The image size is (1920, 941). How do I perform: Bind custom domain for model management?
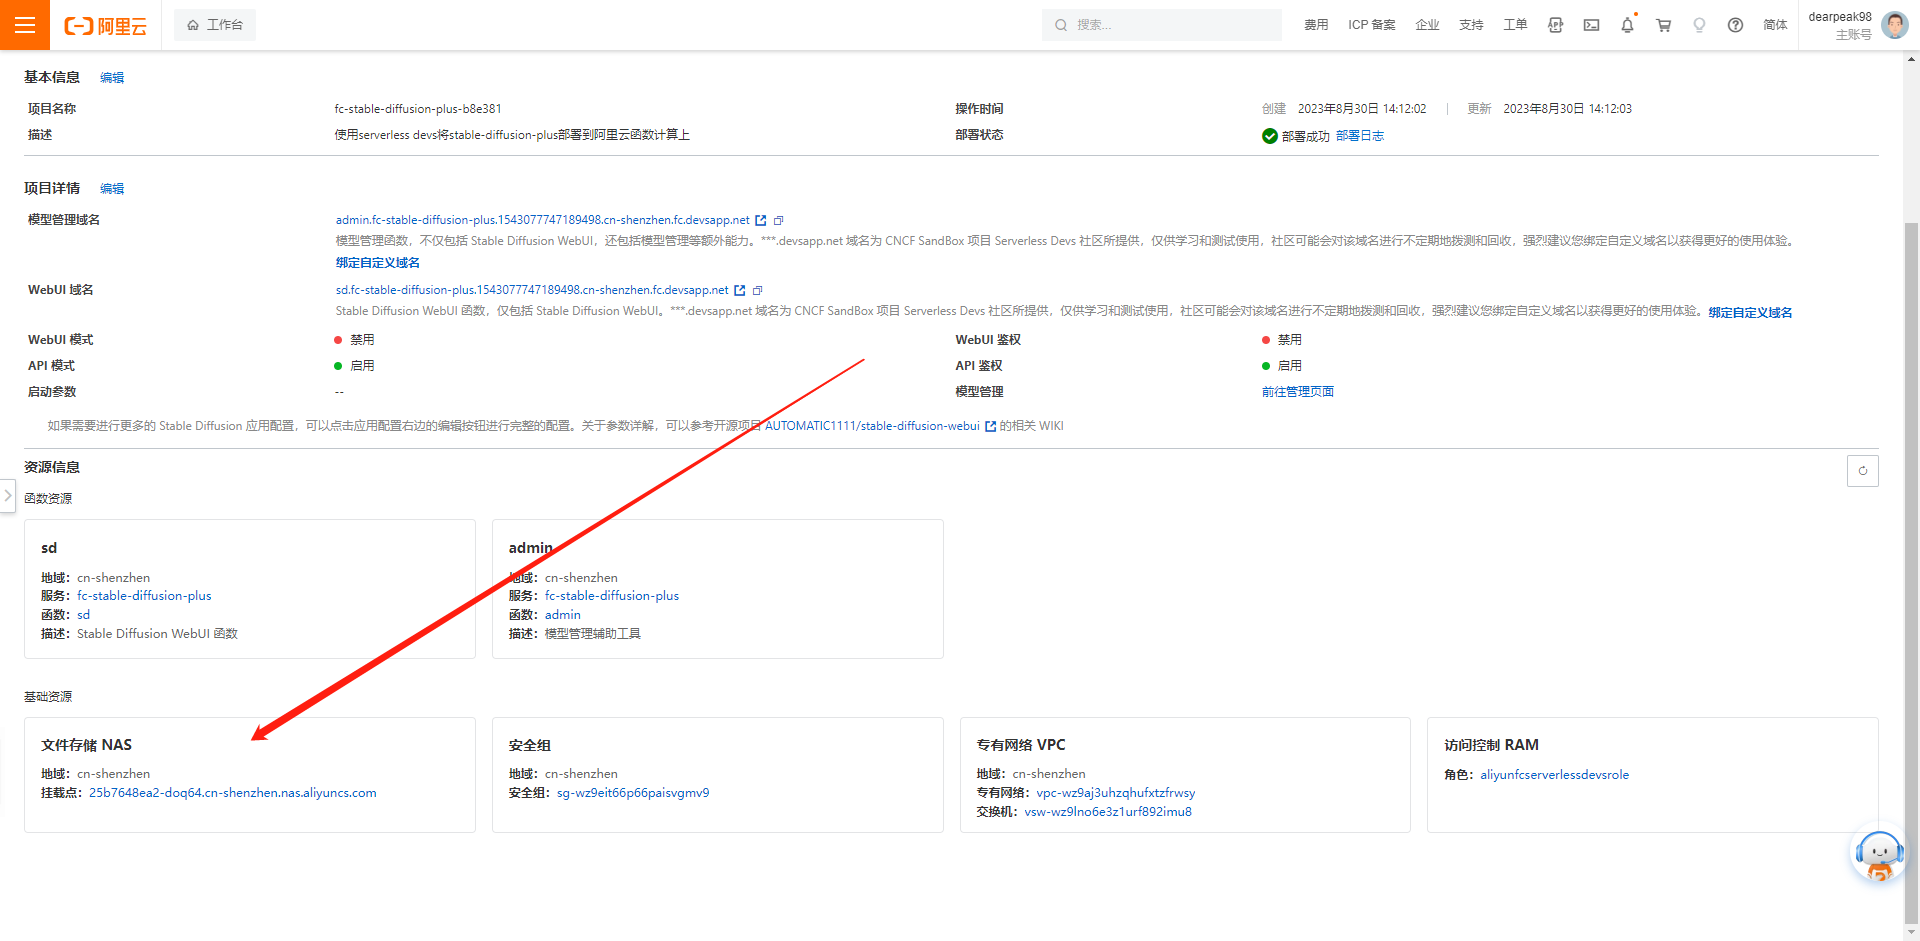point(378,263)
